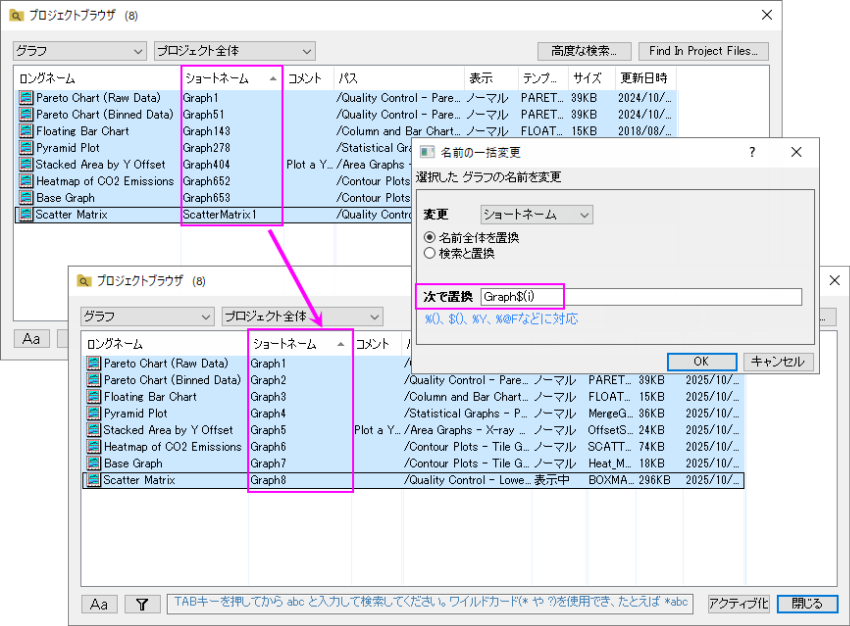
Task: Click the graph icon of the Graph4 row in front browser
Action: (x=94, y=414)
